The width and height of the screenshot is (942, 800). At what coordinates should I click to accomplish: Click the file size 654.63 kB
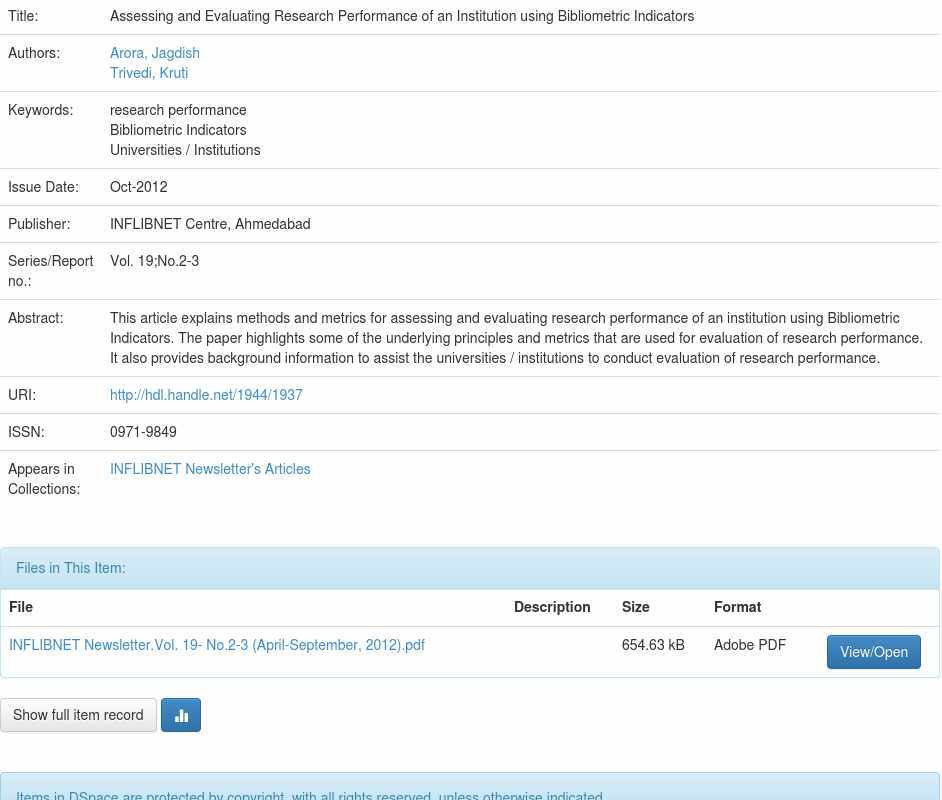[x=653, y=644]
